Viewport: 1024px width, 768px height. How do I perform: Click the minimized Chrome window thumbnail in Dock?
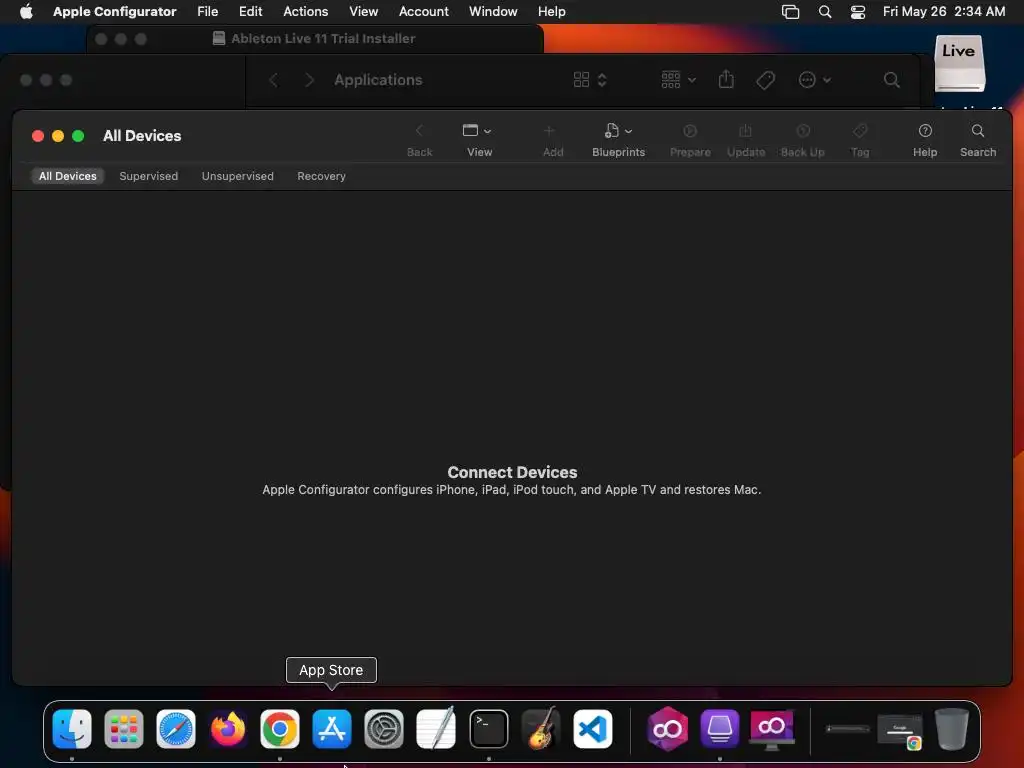[900, 730]
